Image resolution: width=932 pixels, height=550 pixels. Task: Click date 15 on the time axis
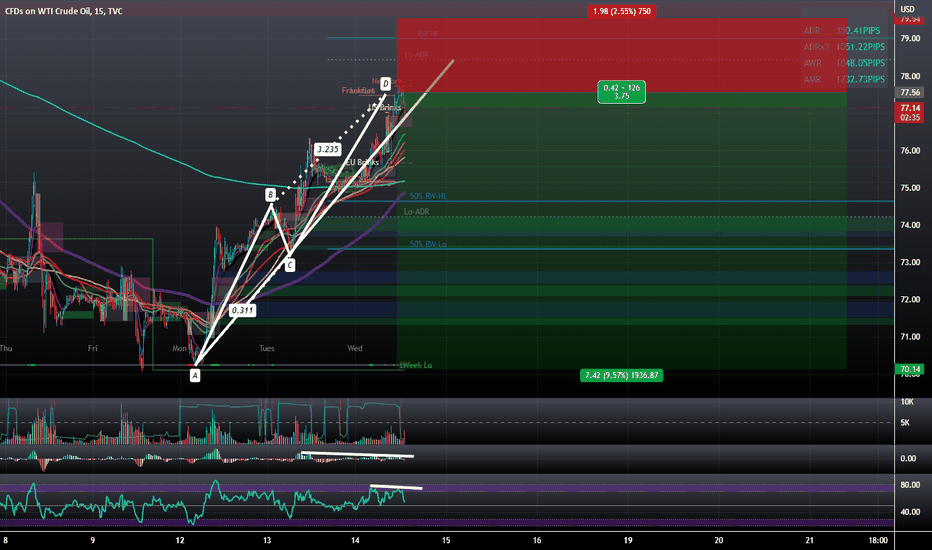pyautogui.click(x=446, y=540)
